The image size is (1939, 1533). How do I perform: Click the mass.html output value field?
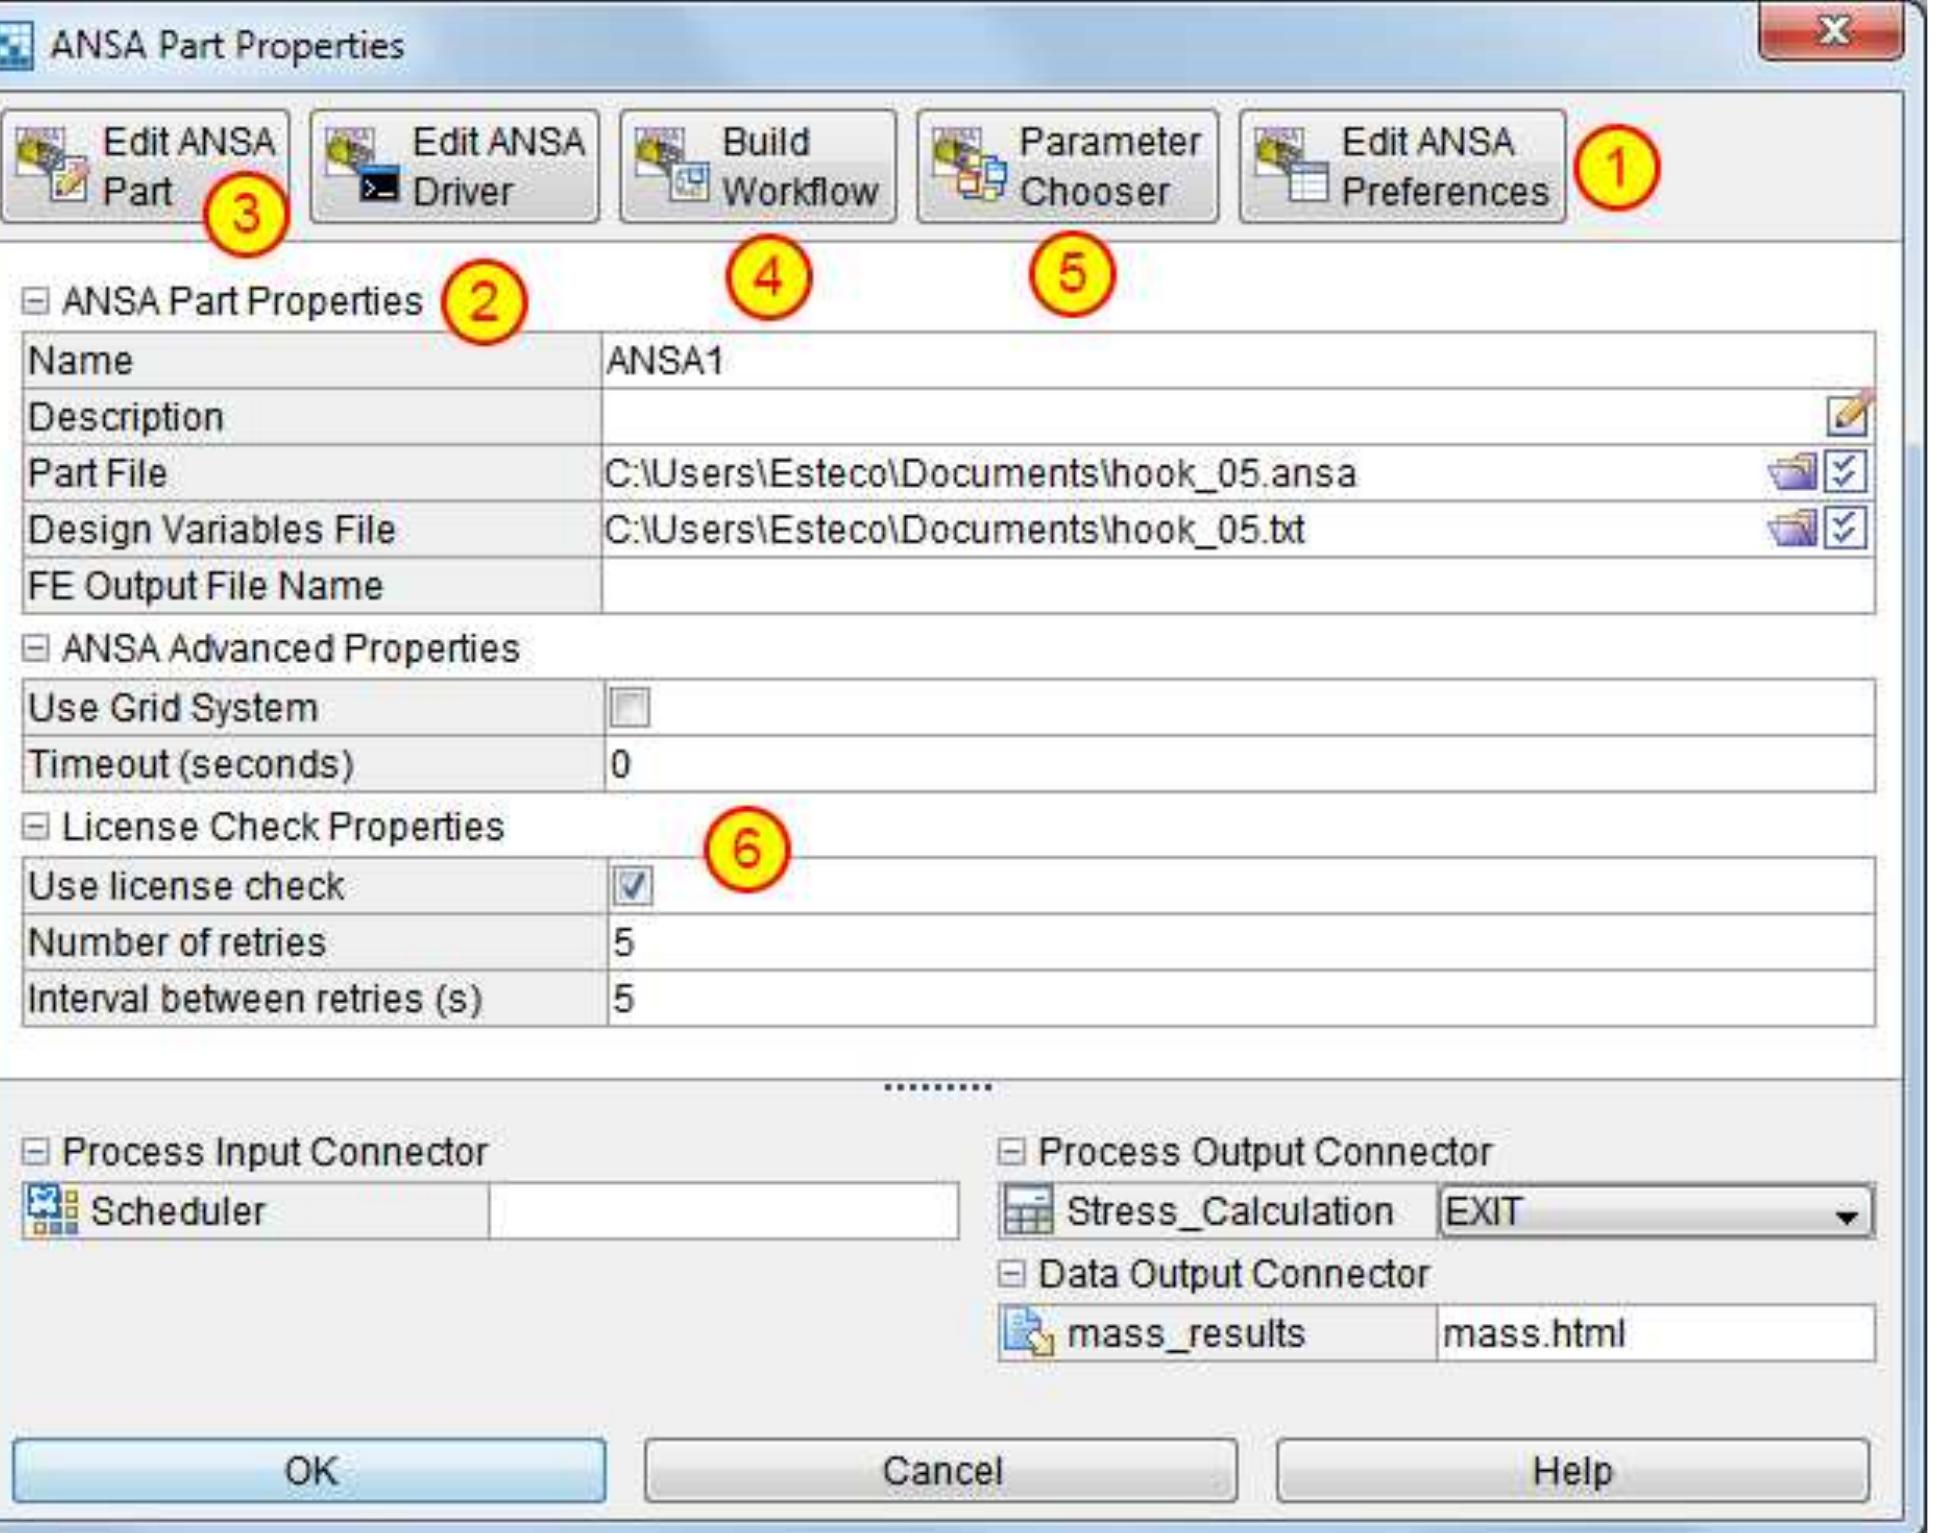point(1655,1332)
